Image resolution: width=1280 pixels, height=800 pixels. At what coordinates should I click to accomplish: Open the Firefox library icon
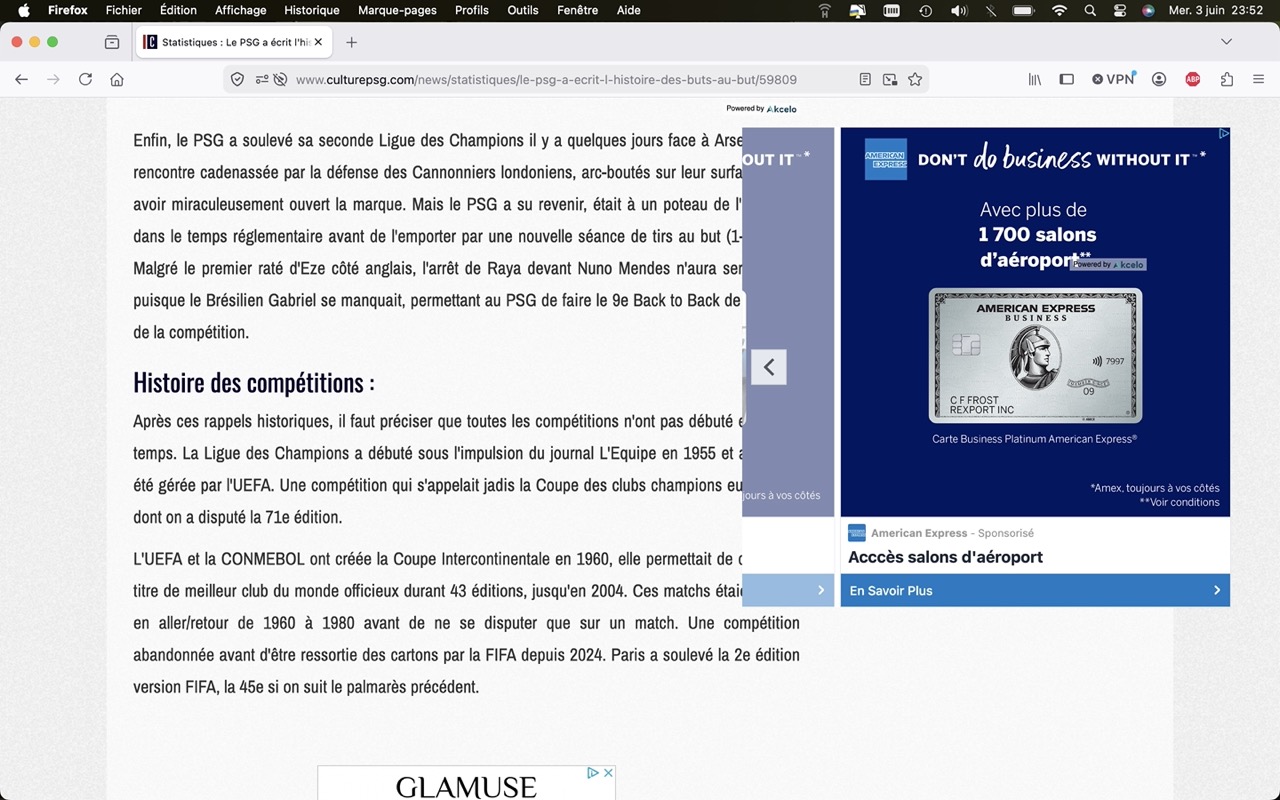click(1035, 80)
